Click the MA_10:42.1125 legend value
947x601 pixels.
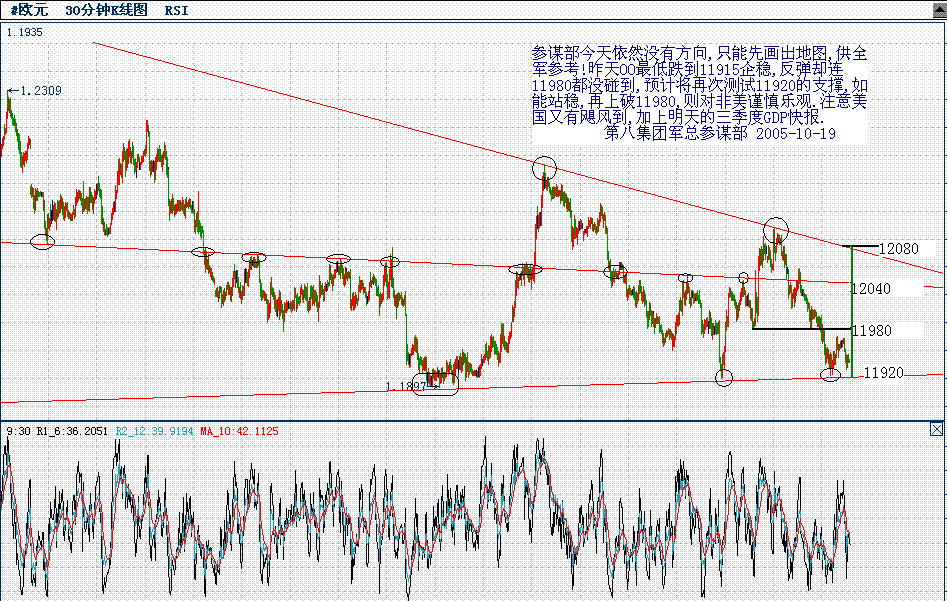click(240, 431)
